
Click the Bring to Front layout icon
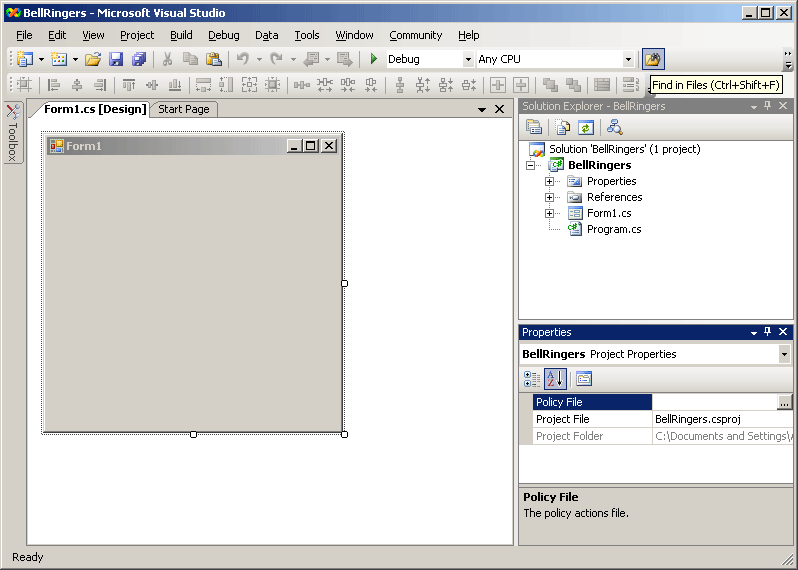(550, 84)
